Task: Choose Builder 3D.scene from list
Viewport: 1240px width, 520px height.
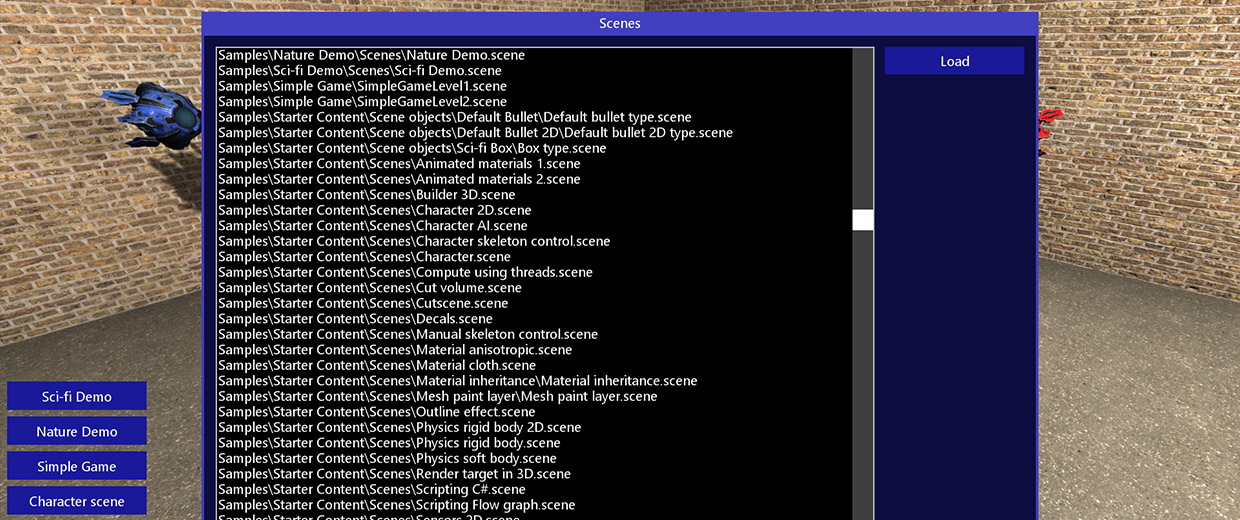Action: click(367, 195)
